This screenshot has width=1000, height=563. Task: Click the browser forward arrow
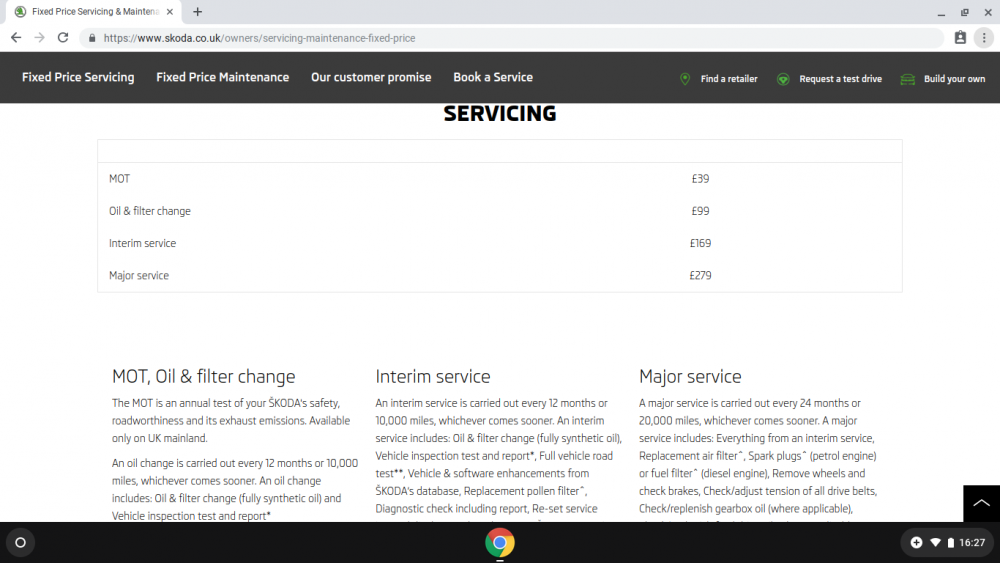click(40, 38)
